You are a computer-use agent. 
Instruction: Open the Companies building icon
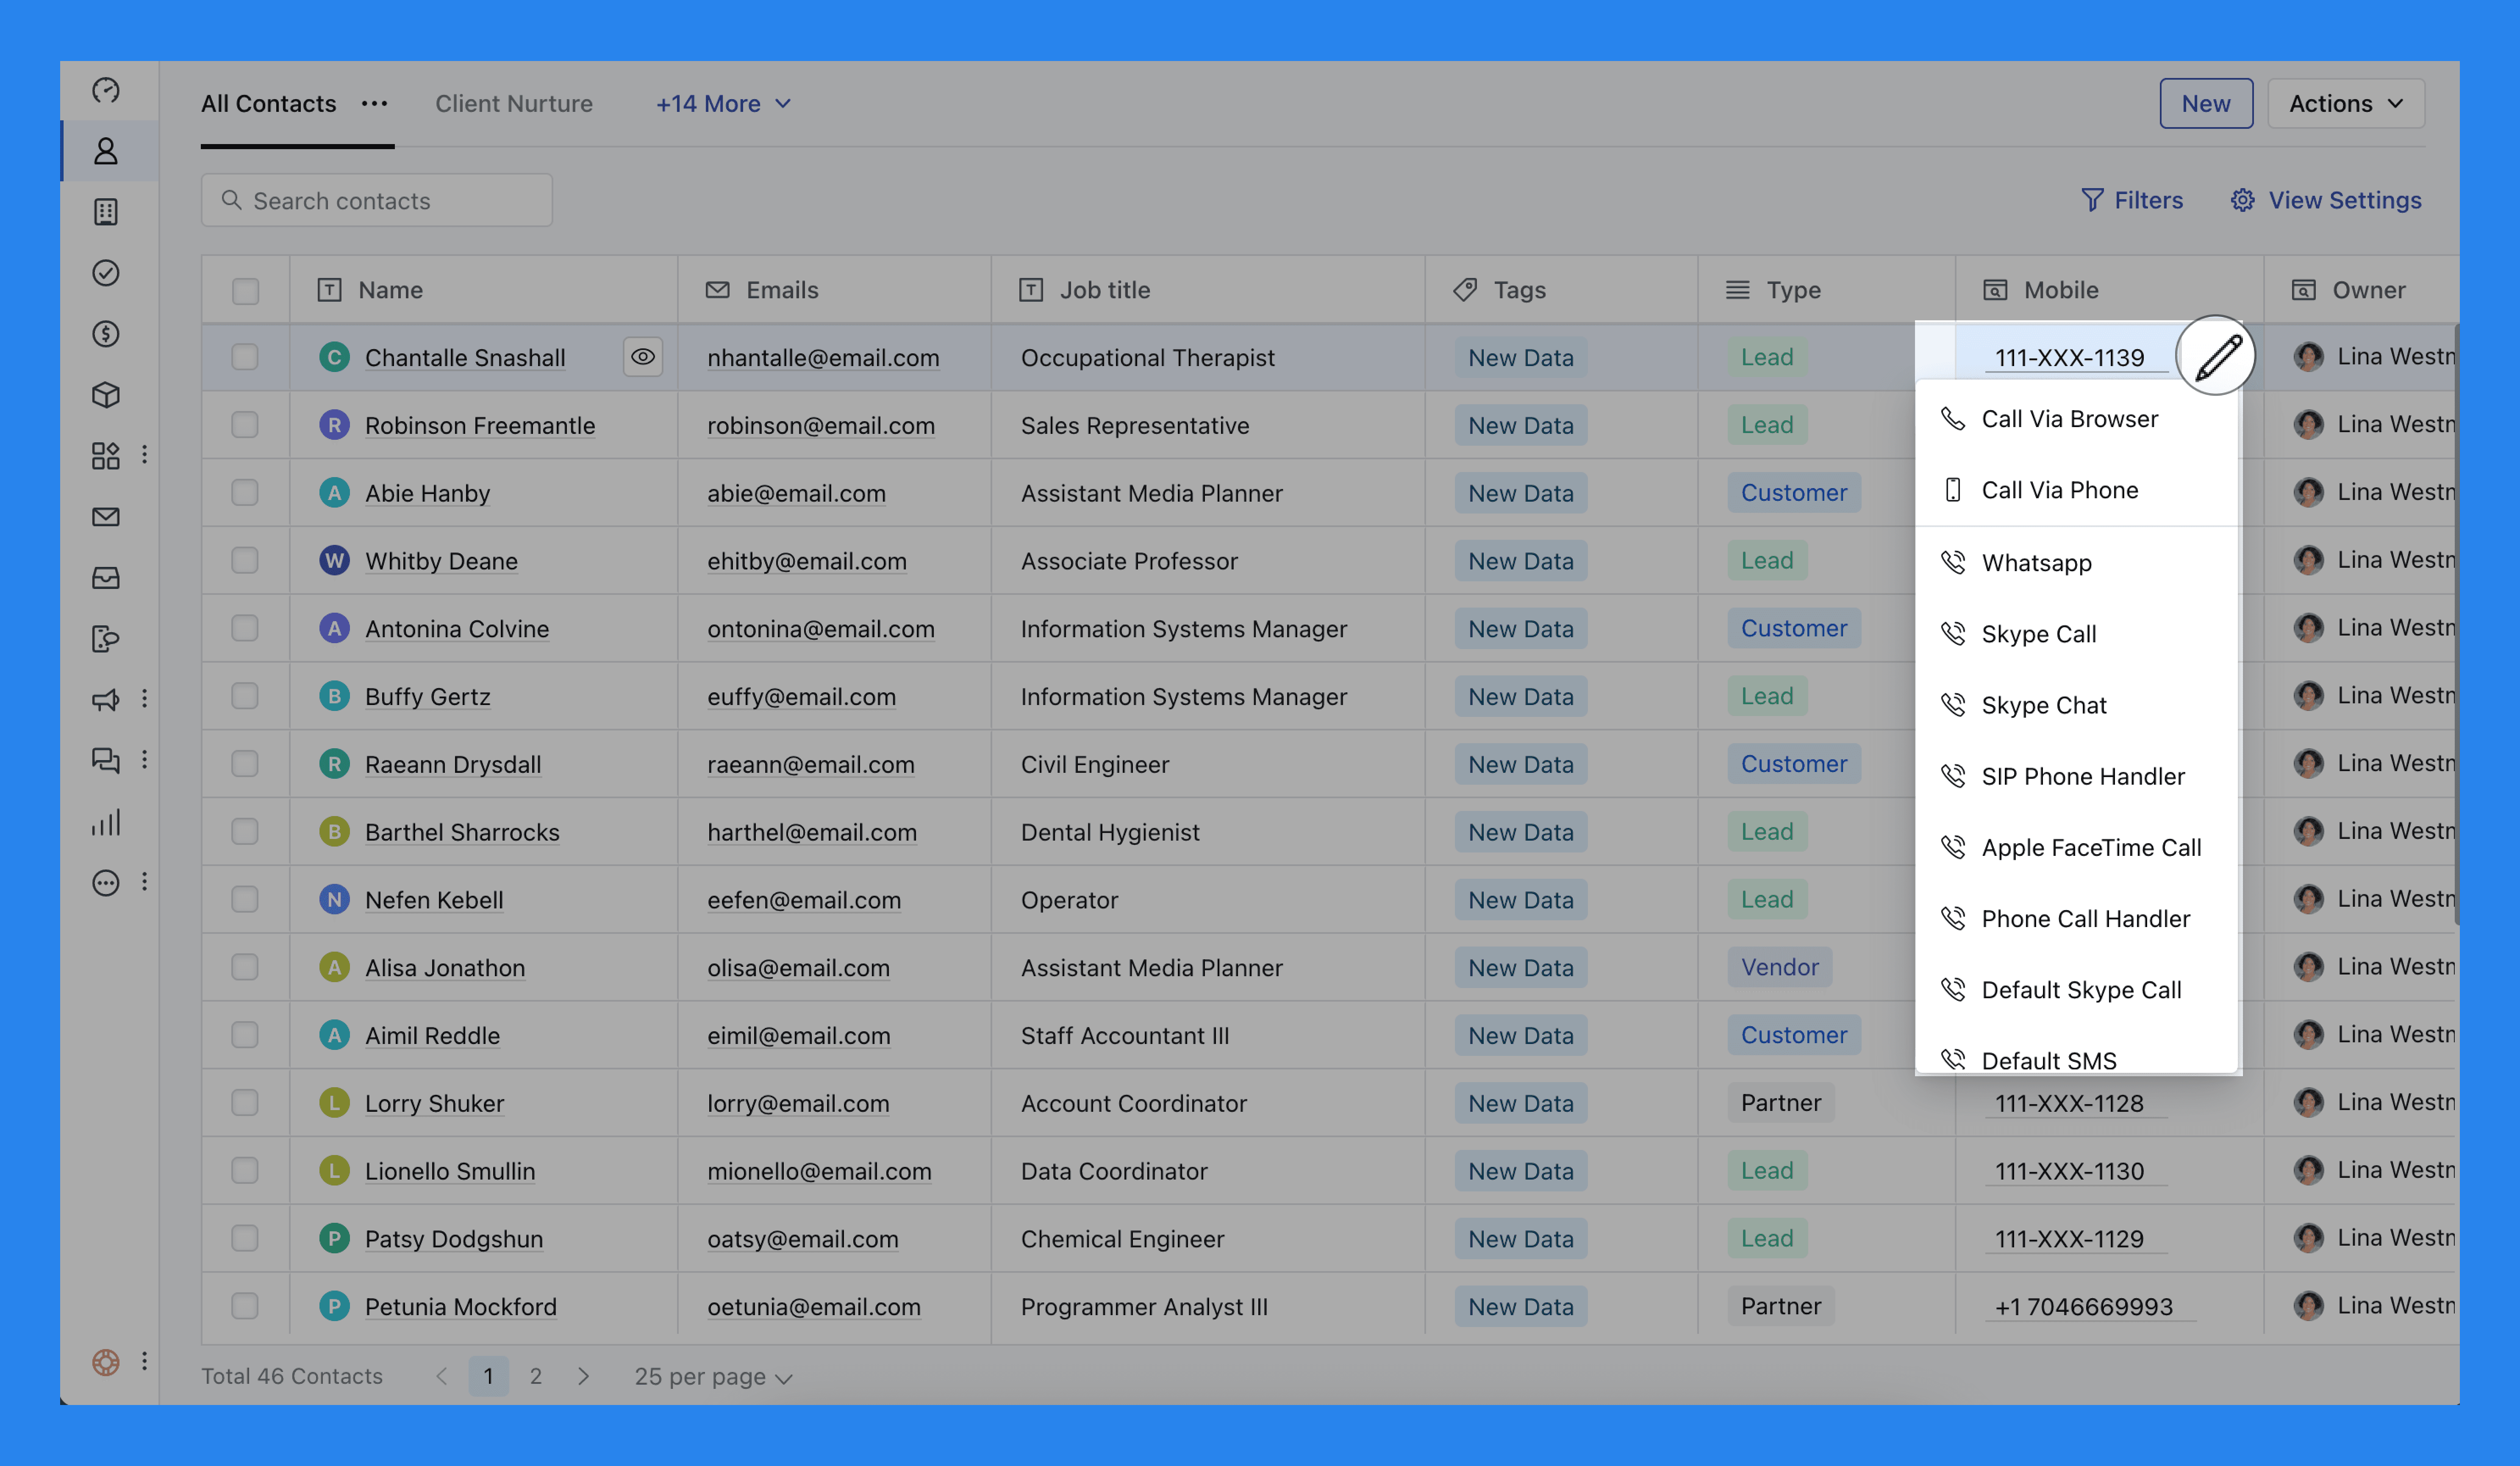pyautogui.click(x=105, y=212)
